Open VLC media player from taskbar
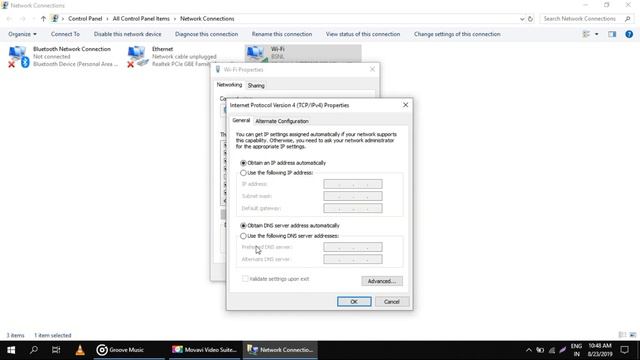 (x=80, y=350)
